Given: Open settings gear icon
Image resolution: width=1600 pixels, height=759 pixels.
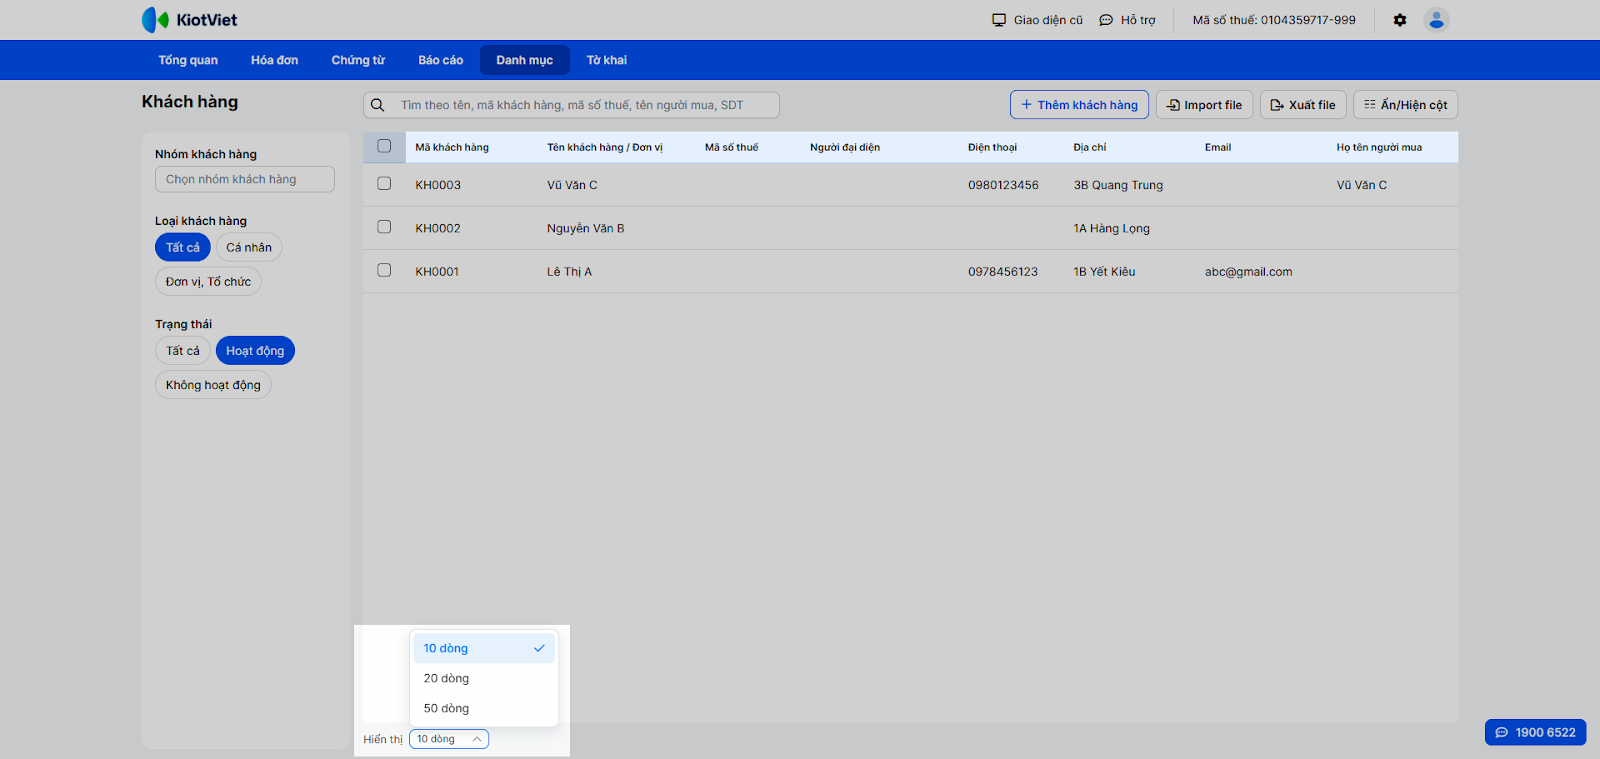Looking at the screenshot, I should tap(1400, 20).
